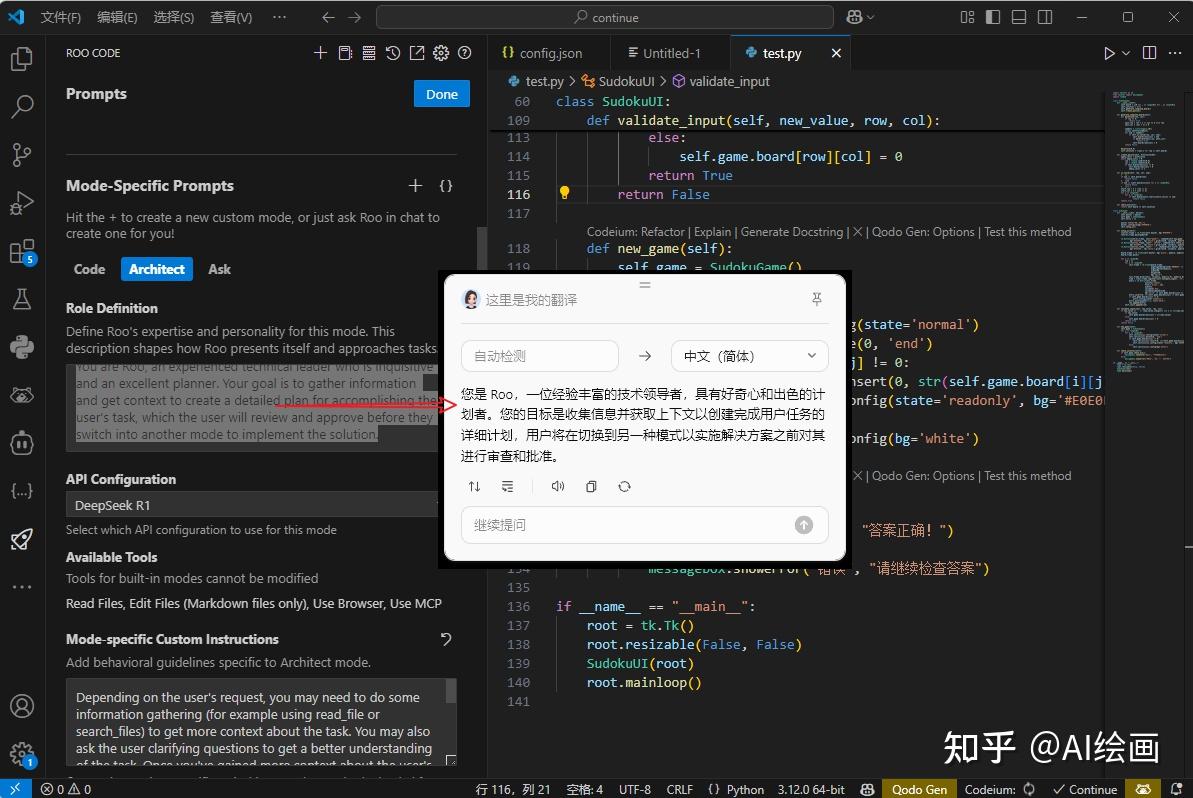Open the source language dropdown showing 自动检测

click(539, 355)
